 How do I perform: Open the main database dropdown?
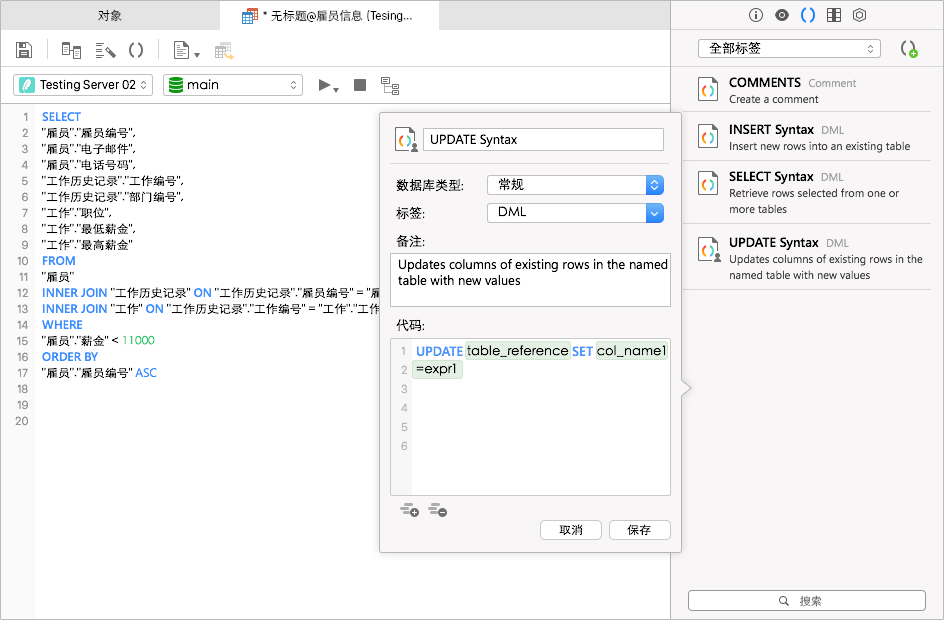coord(233,85)
